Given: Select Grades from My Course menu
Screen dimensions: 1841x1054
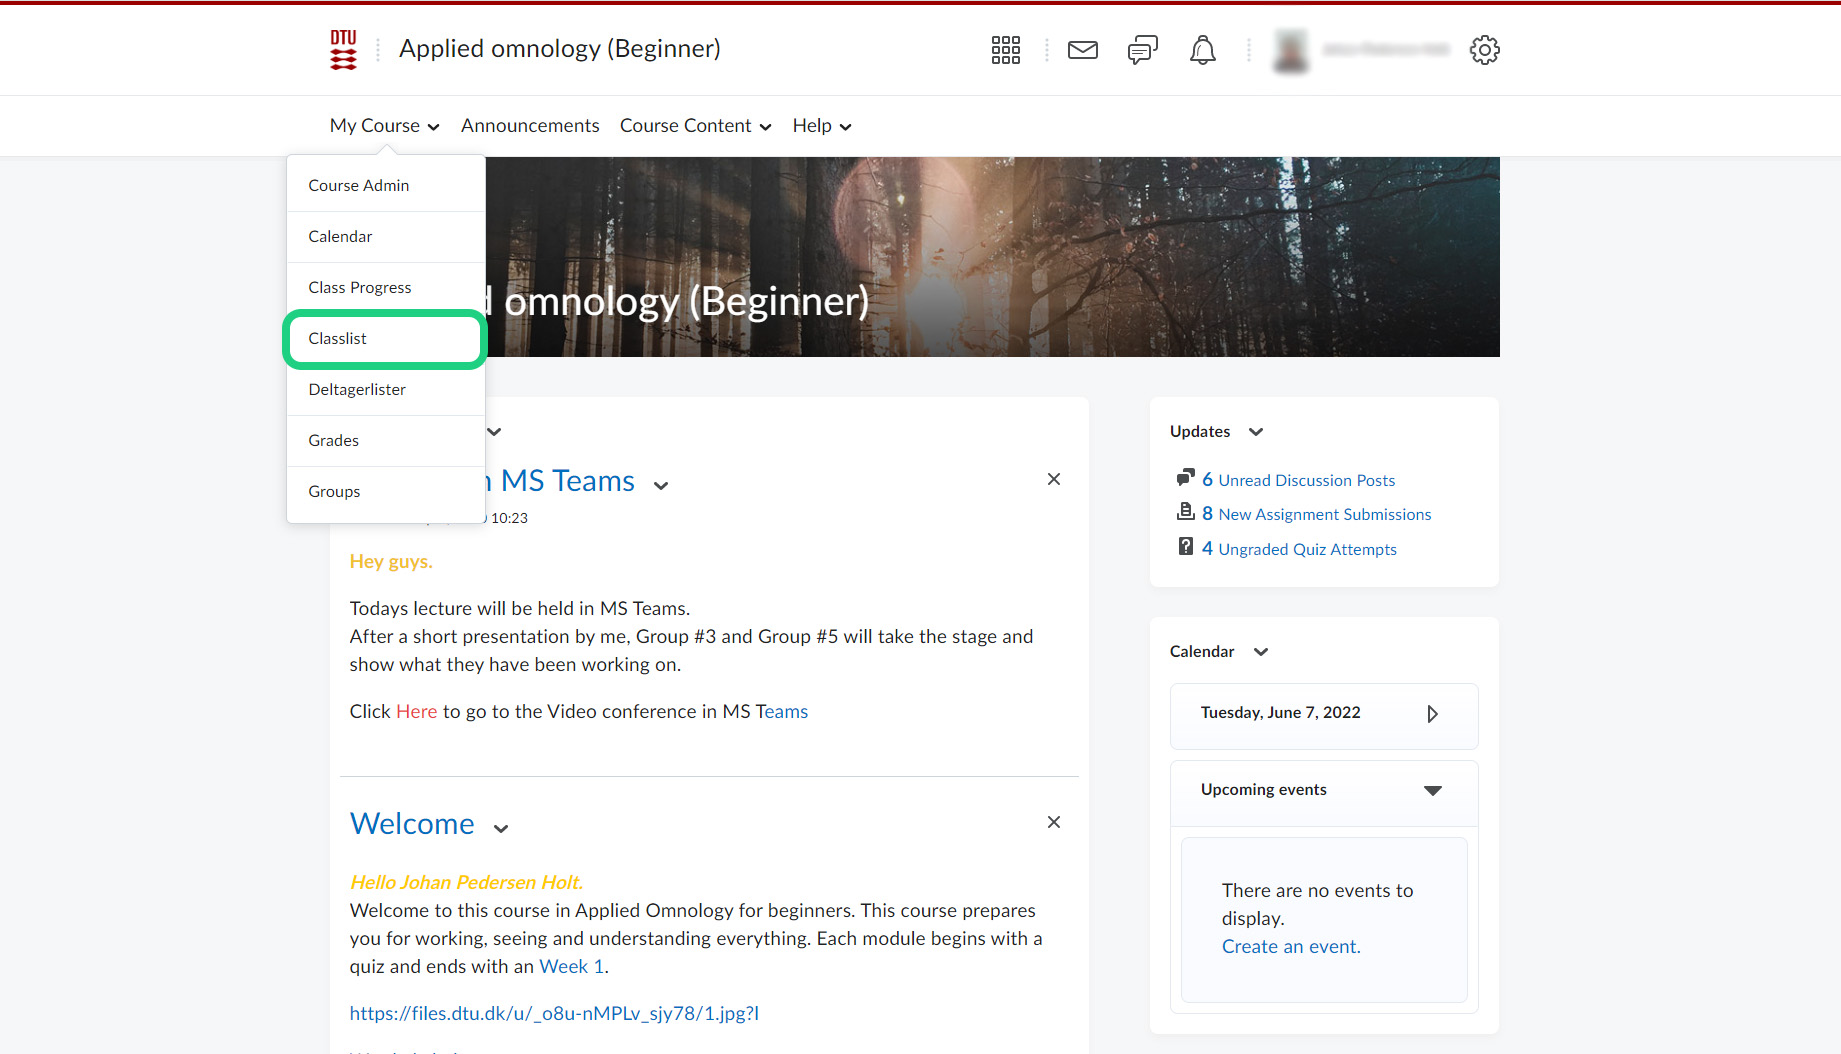Looking at the screenshot, I should [x=333, y=441].
